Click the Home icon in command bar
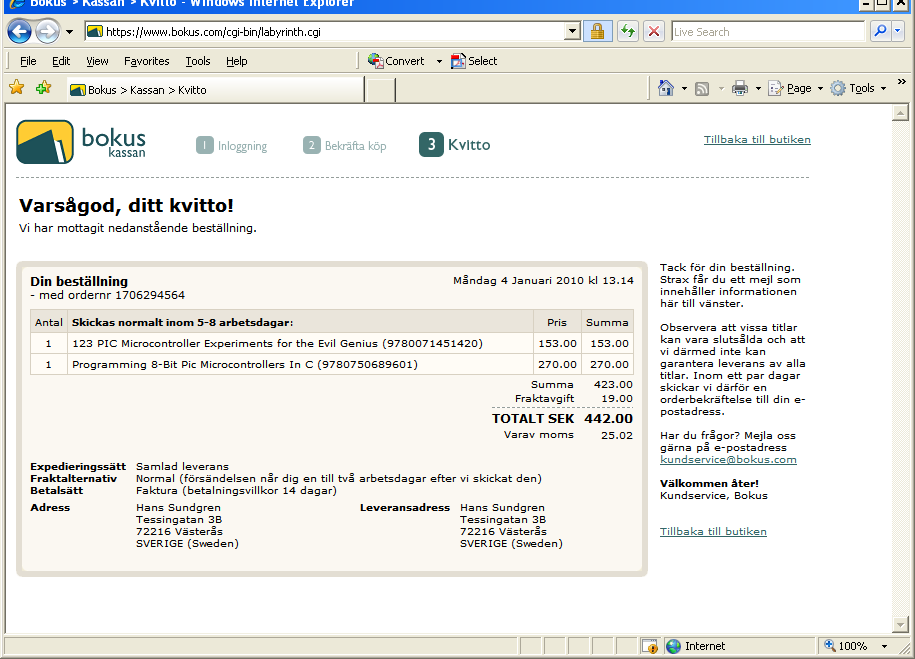Image resolution: width=915 pixels, height=659 pixels. coord(666,88)
